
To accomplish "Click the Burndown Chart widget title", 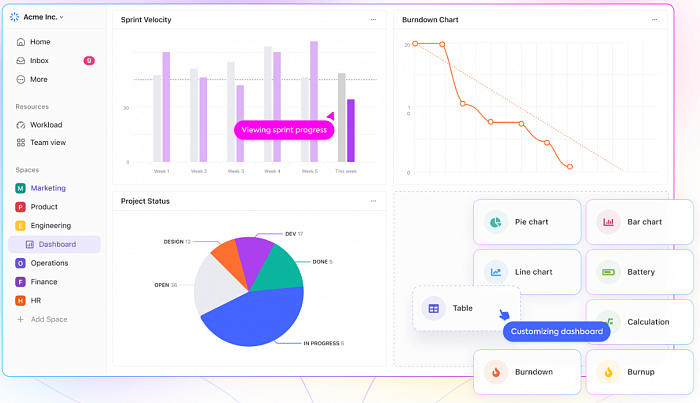I will [x=430, y=20].
